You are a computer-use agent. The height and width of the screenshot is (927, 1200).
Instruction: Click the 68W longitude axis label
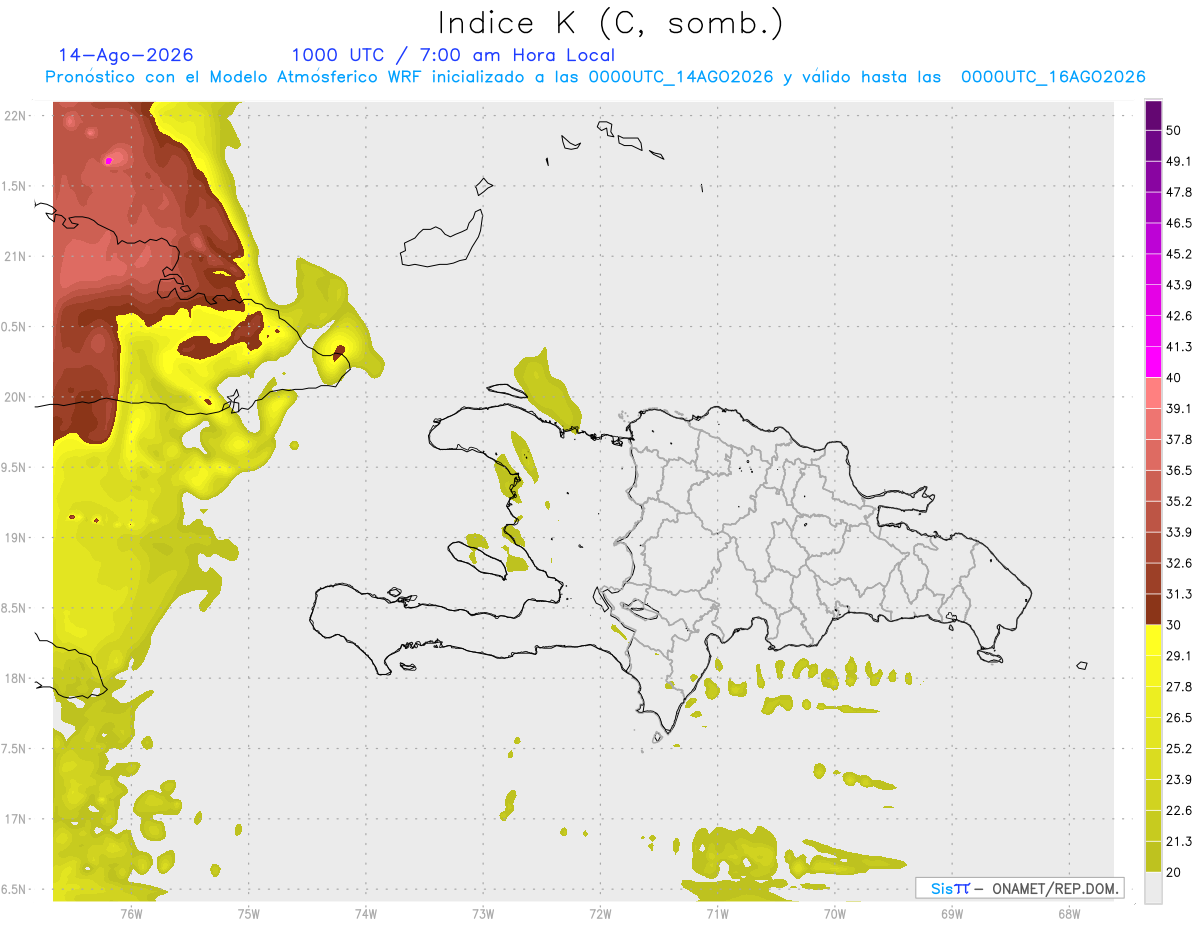(x=1069, y=913)
